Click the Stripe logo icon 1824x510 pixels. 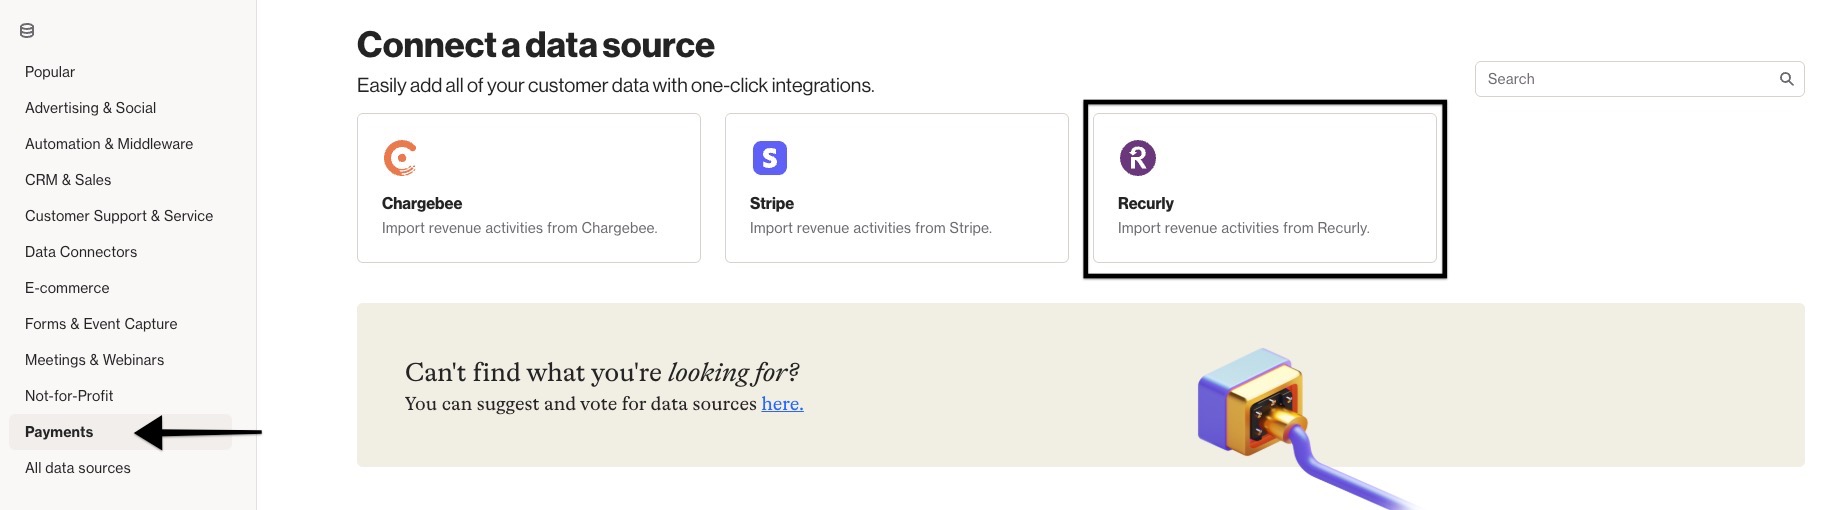click(x=770, y=158)
